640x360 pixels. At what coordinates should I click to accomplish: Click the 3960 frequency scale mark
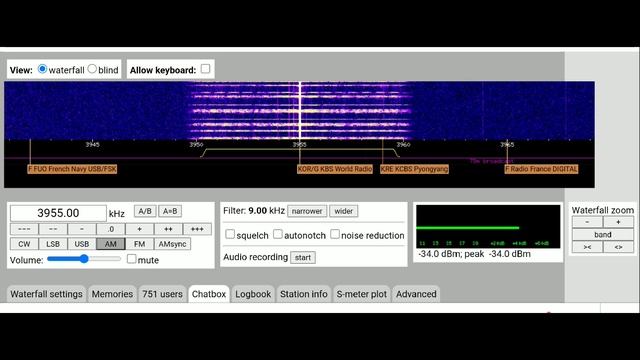tap(403, 144)
